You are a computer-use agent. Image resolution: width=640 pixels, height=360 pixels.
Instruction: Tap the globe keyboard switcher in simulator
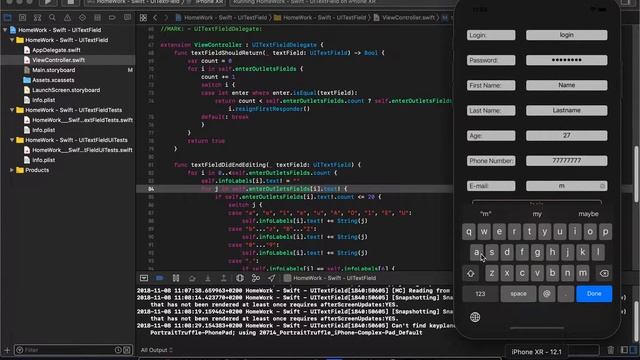point(475,317)
